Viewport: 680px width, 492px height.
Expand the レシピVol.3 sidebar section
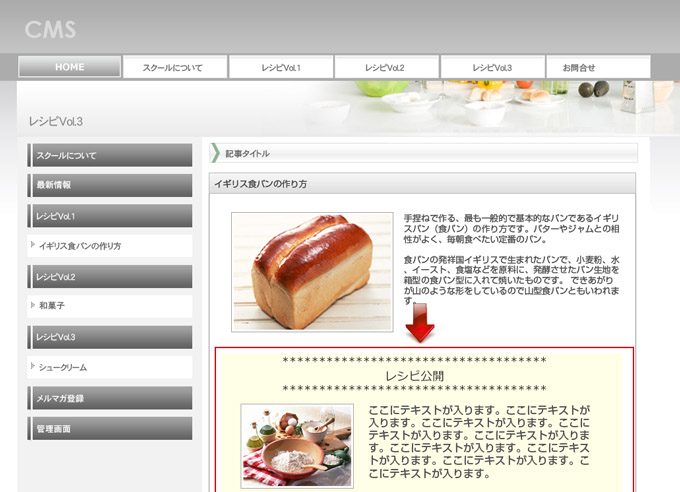coord(109,338)
